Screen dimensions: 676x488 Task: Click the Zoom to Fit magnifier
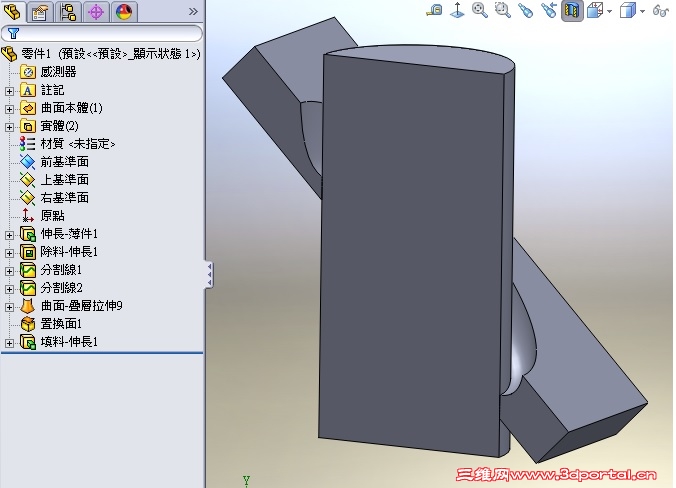(480, 10)
